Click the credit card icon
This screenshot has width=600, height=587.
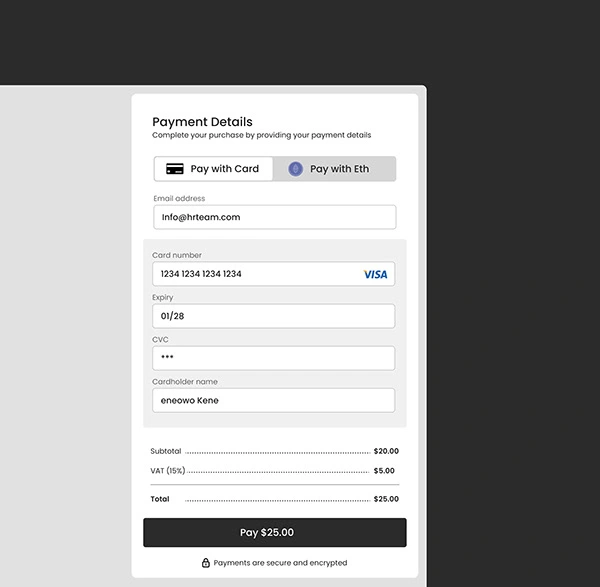point(175,169)
